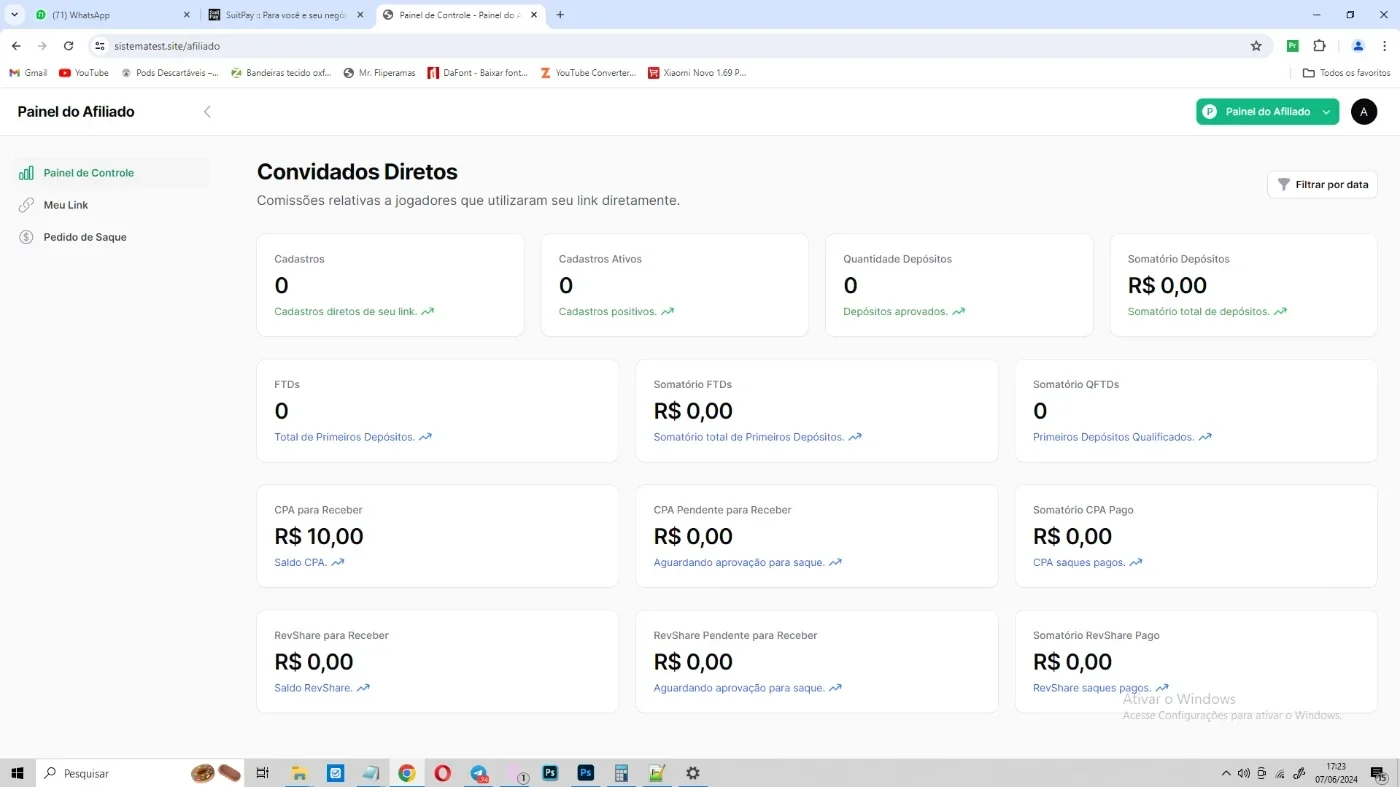The image size is (1400, 787).
Task: Reload the current page
Action: pos(68,46)
